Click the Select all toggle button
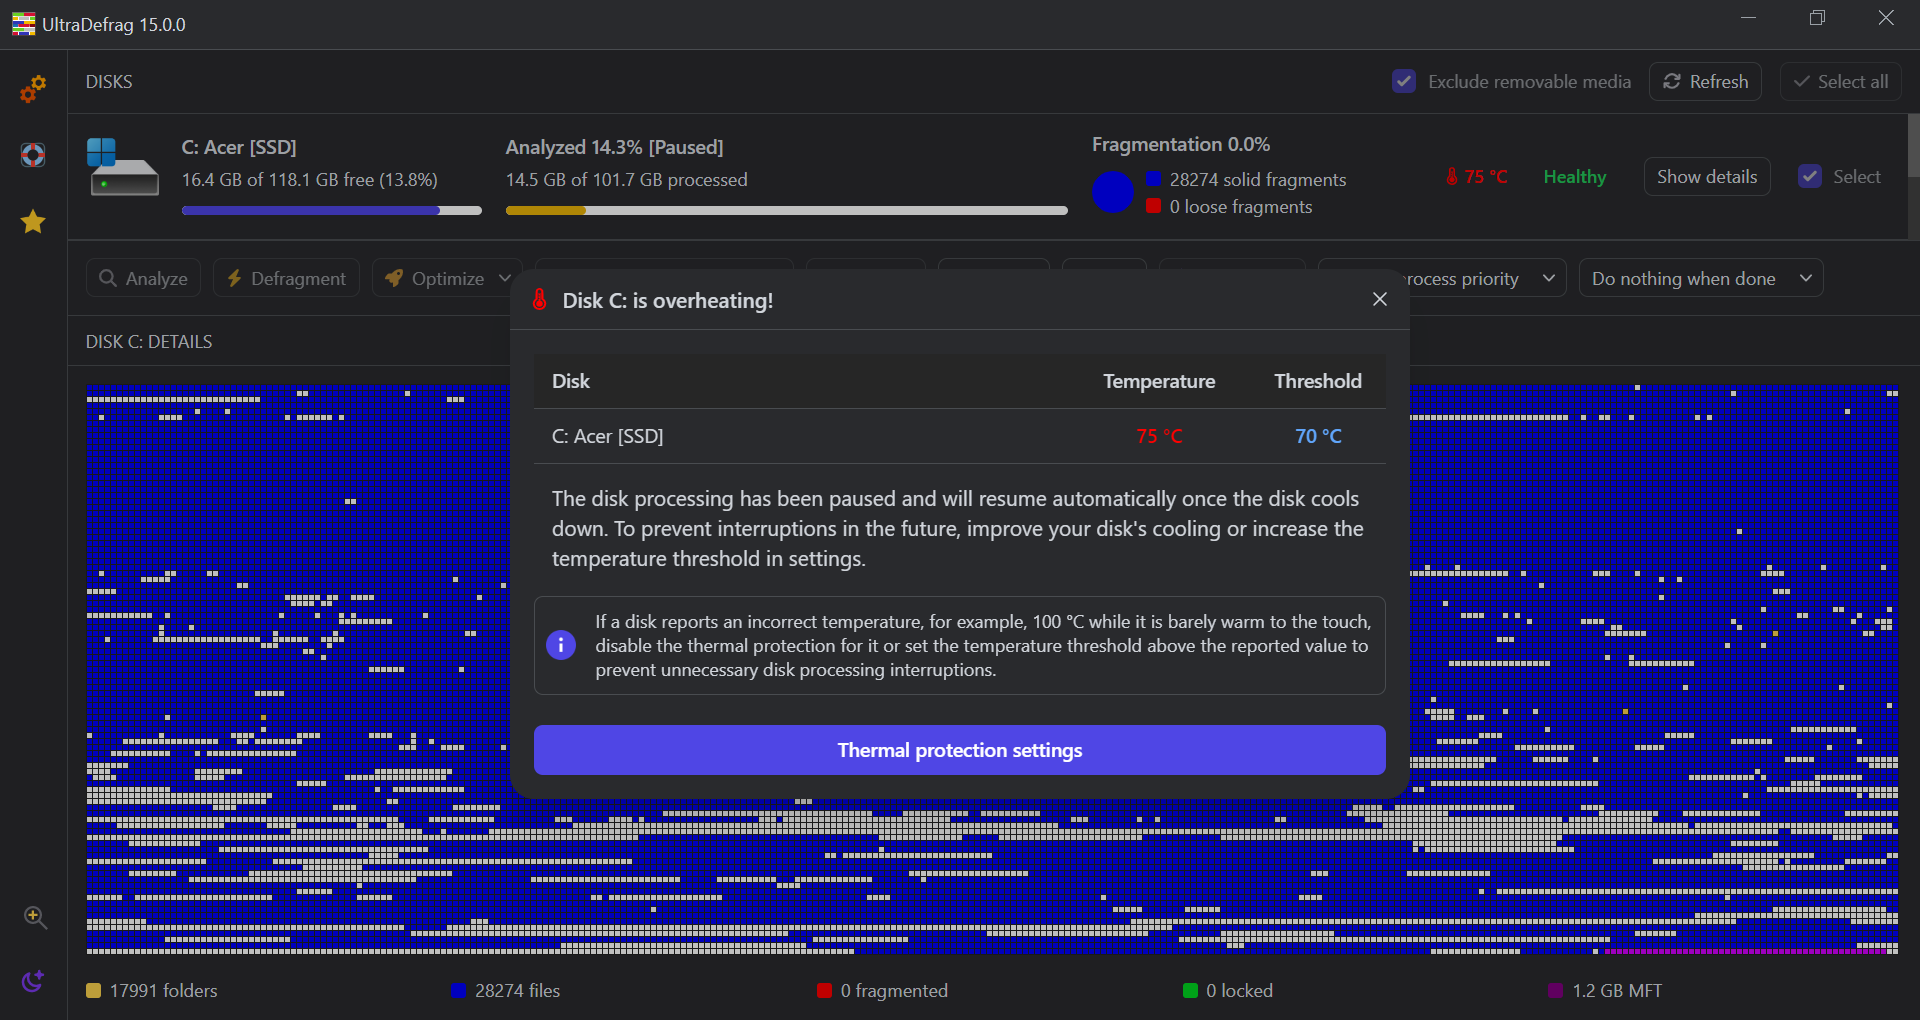Image resolution: width=1920 pixels, height=1020 pixels. [1840, 82]
